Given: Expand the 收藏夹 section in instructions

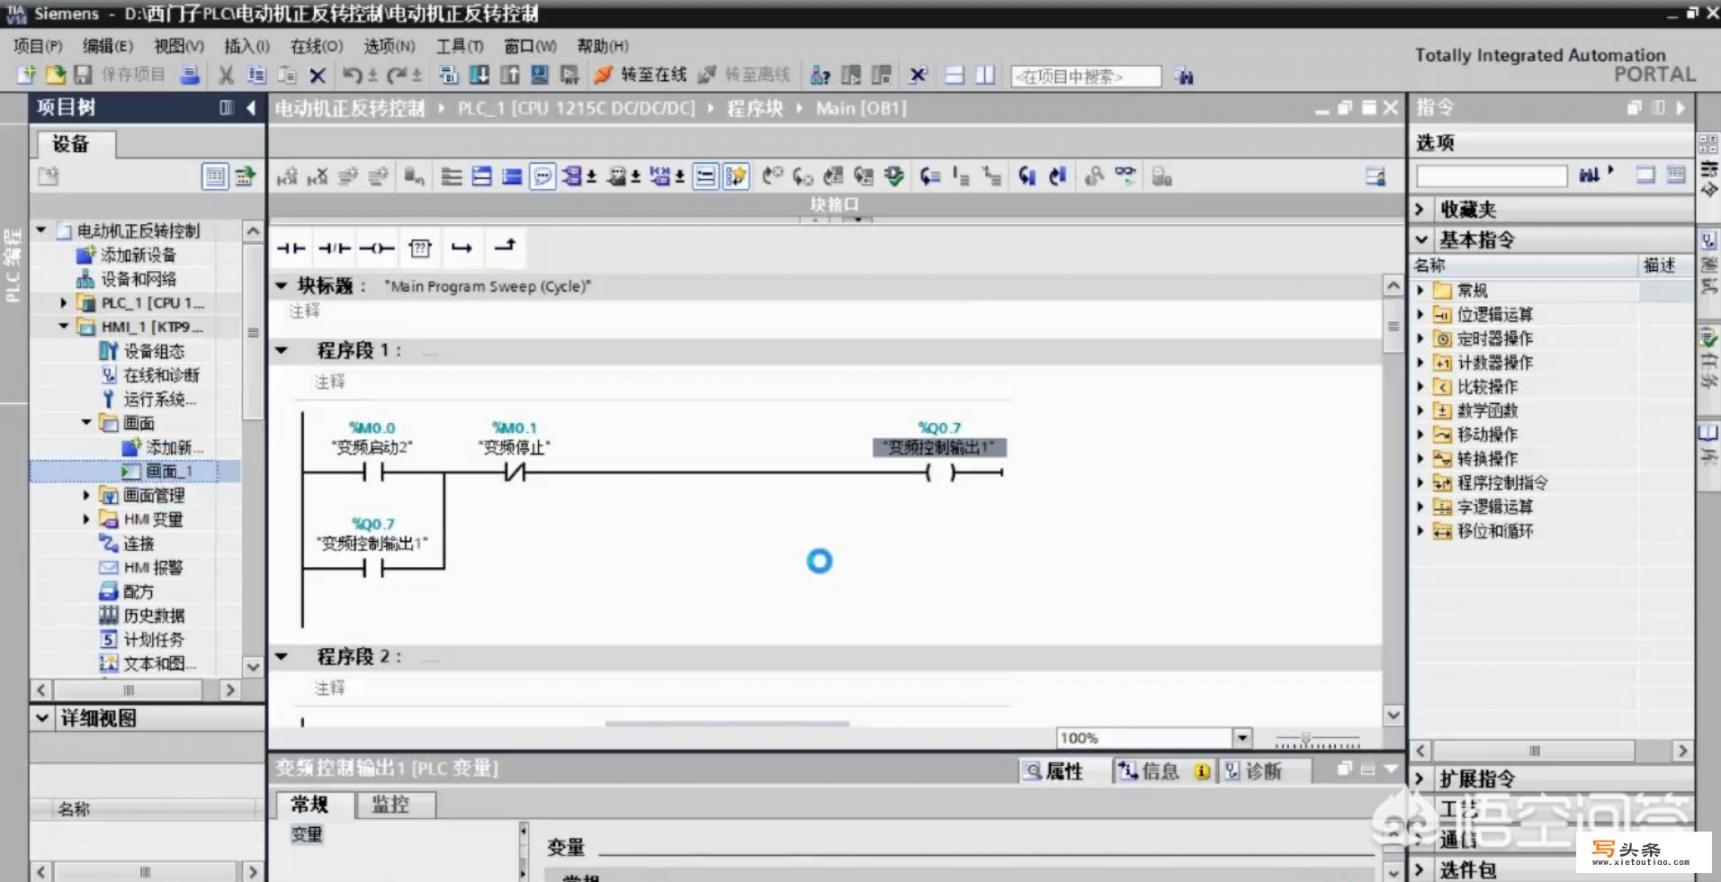Looking at the screenshot, I should [x=1420, y=209].
